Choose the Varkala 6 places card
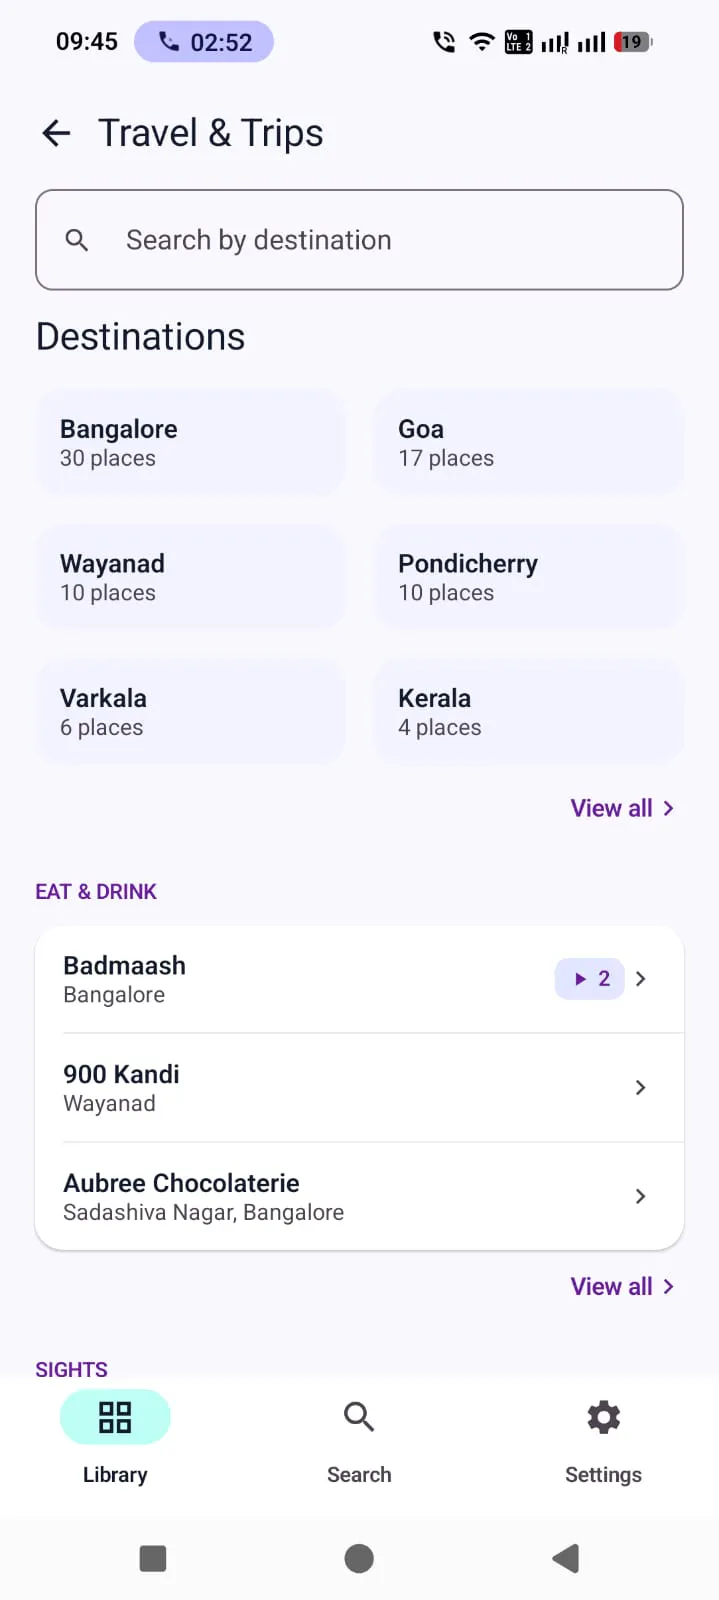Viewport: 719px width, 1600px height. pyautogui.click(x=191, y=712)
